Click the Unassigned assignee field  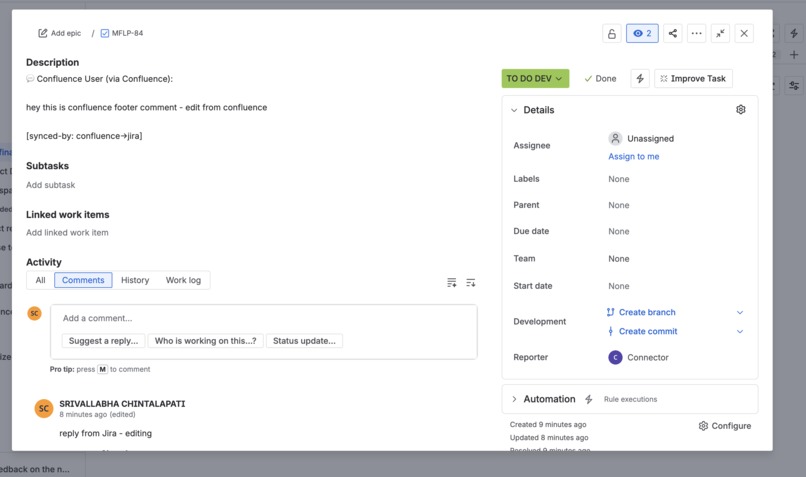coord(641,138)
